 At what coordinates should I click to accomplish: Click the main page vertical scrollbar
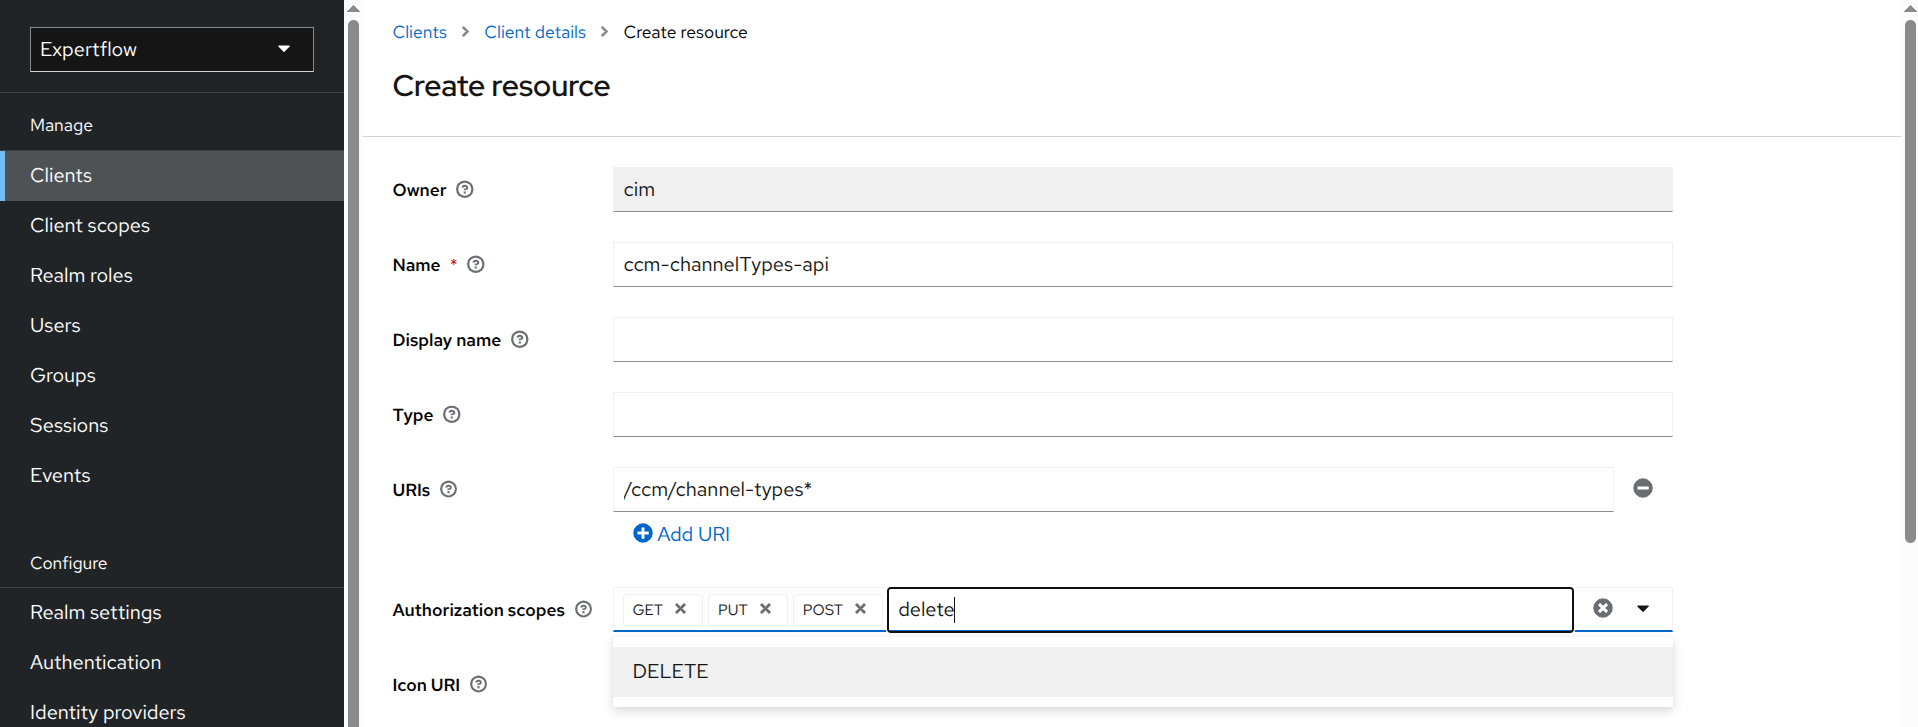tap(1909, 280)
